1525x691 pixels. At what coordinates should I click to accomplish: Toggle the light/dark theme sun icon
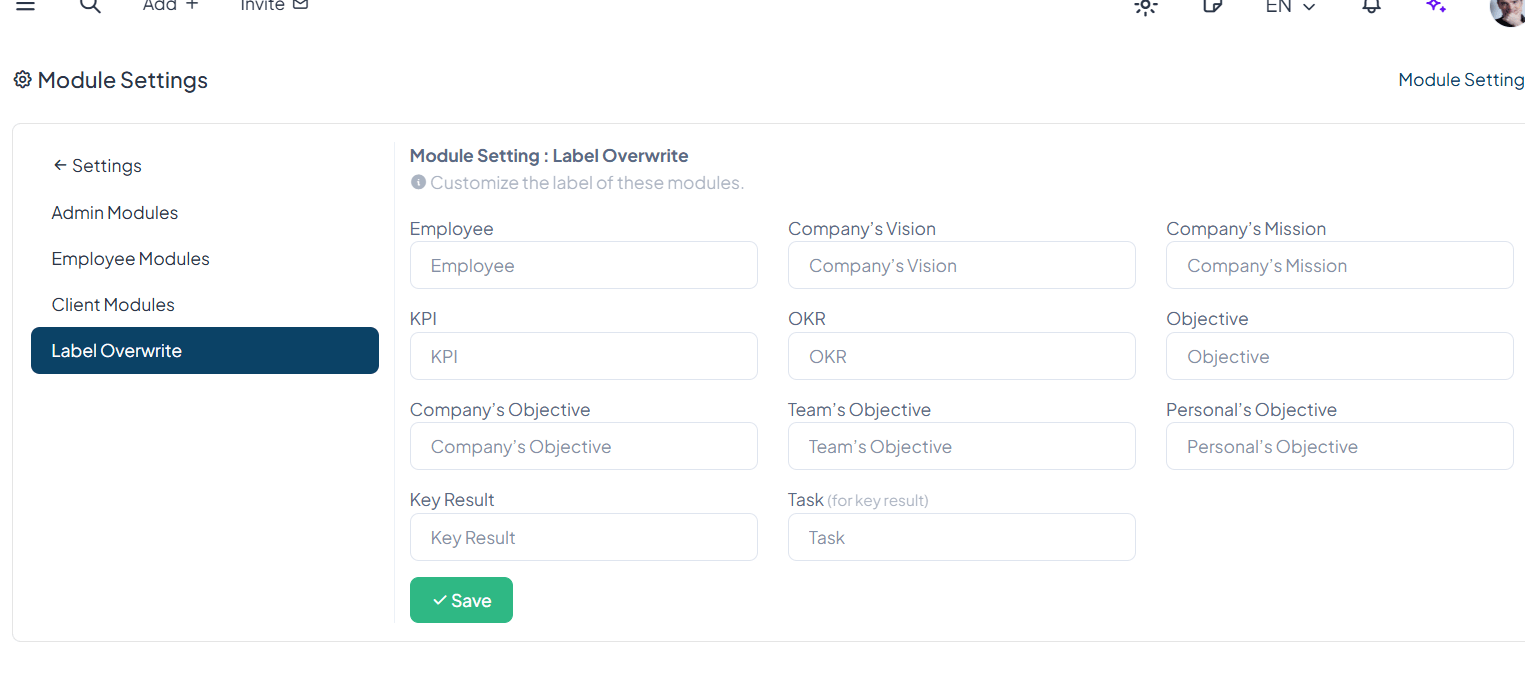click(1146, 7)
